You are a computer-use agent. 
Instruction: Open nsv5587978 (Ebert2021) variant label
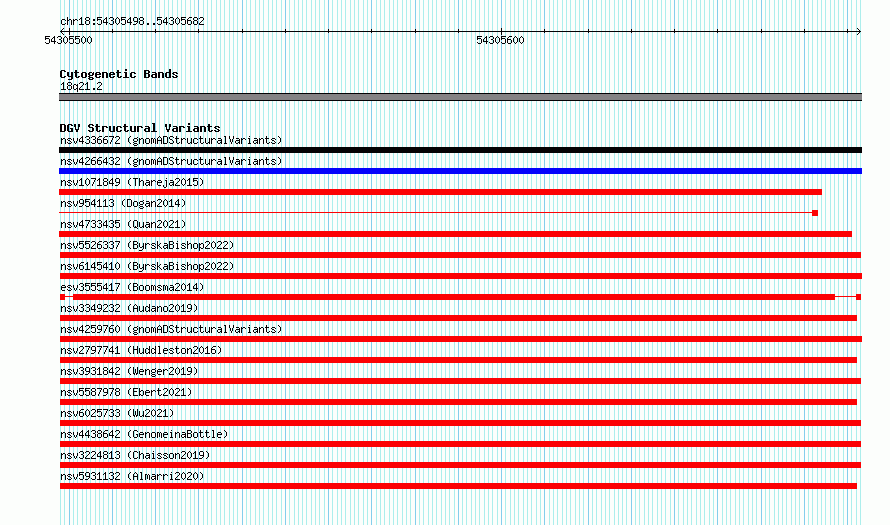[126, 392]
